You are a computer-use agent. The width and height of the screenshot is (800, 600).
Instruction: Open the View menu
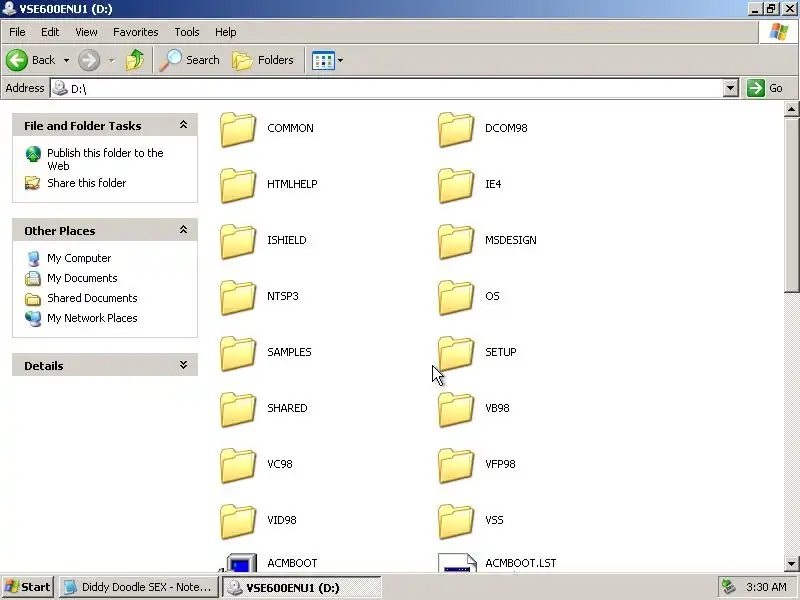[86, 32]
